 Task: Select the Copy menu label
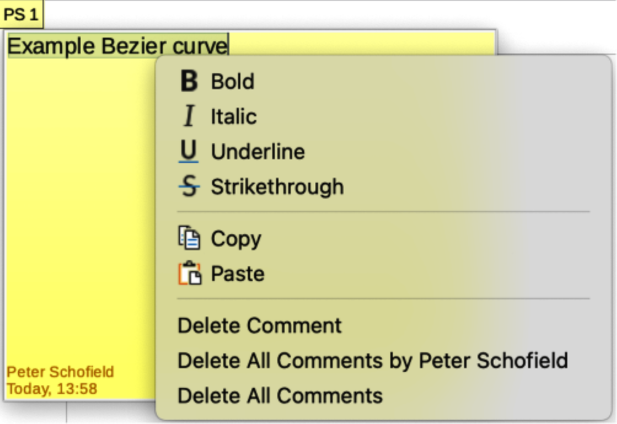click(x=235, y=239)
